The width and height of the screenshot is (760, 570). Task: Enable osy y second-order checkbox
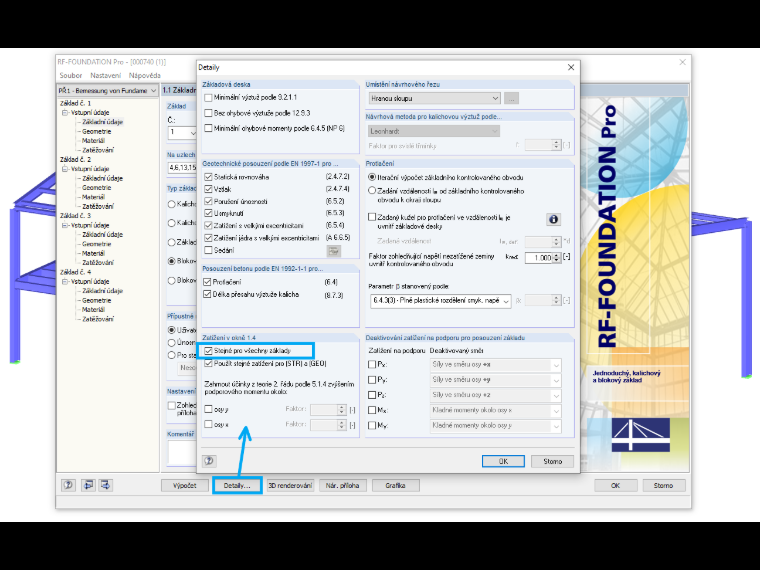(x=208, y=409)
